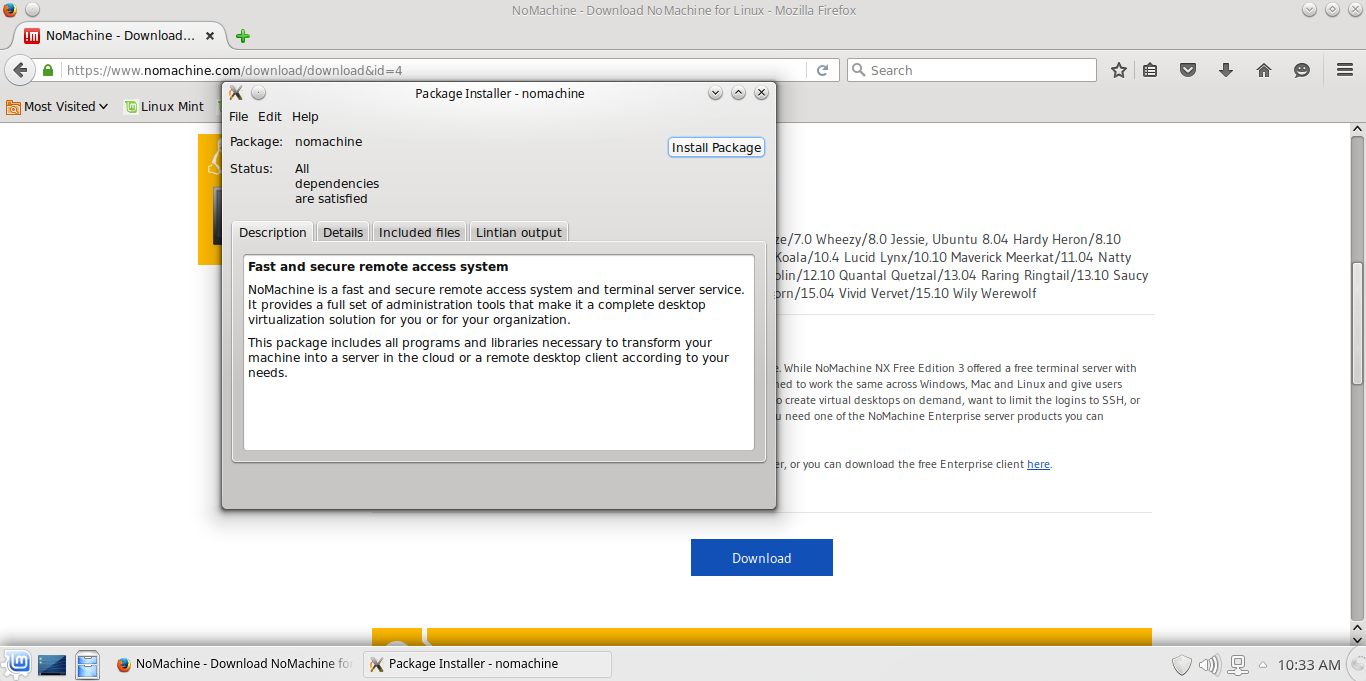Expand hidden tray icons with up arrow

coord(1265,665)
